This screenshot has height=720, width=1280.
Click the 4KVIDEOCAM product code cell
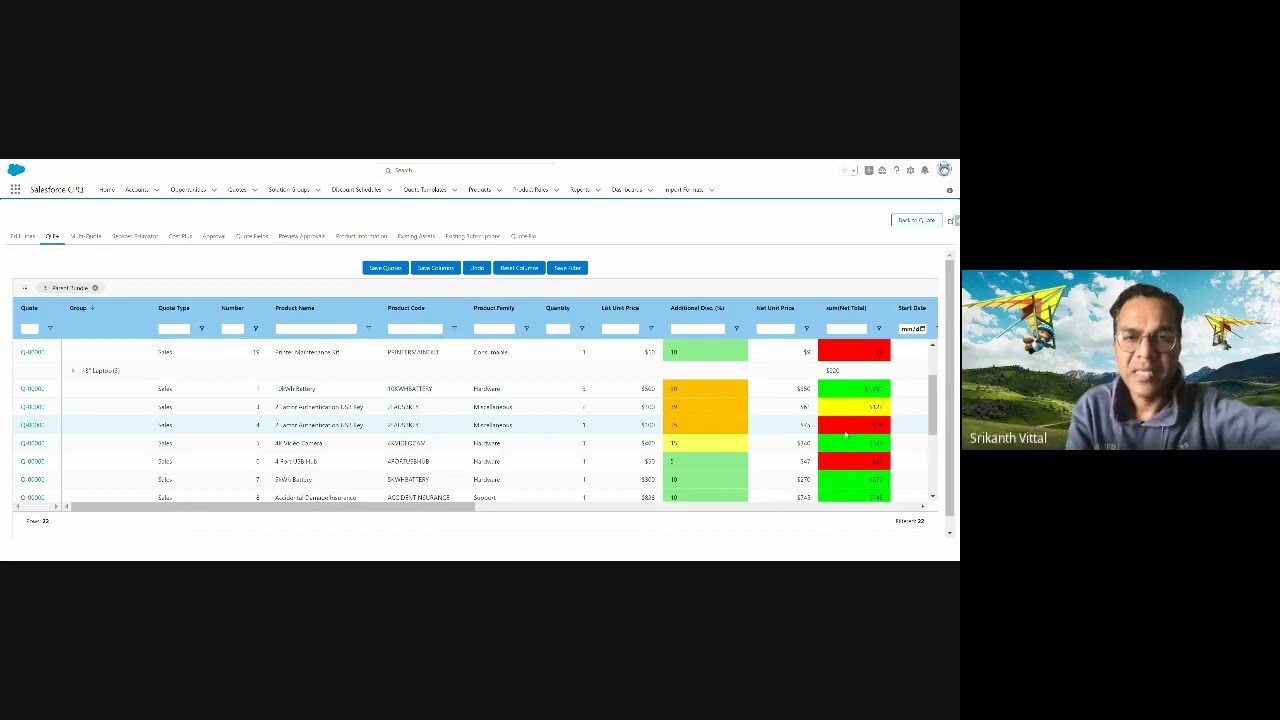(406, 443)
